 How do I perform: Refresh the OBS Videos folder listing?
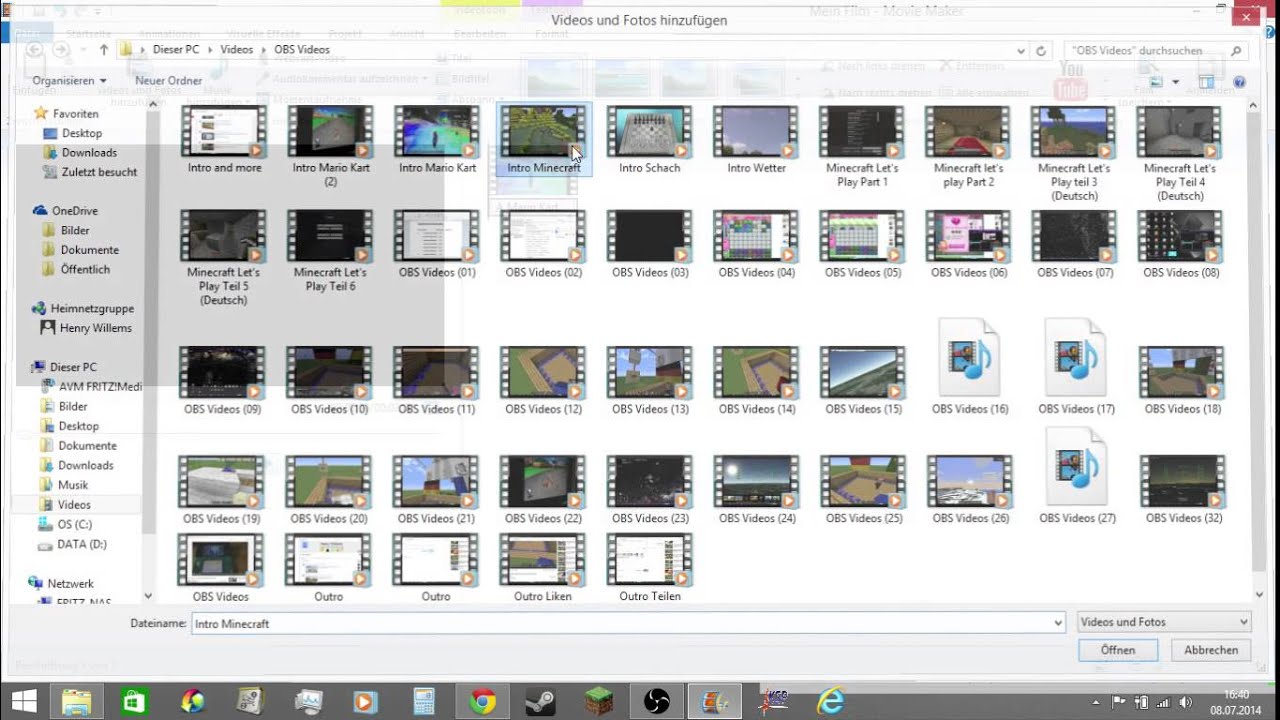click(x=1041, y=50)
